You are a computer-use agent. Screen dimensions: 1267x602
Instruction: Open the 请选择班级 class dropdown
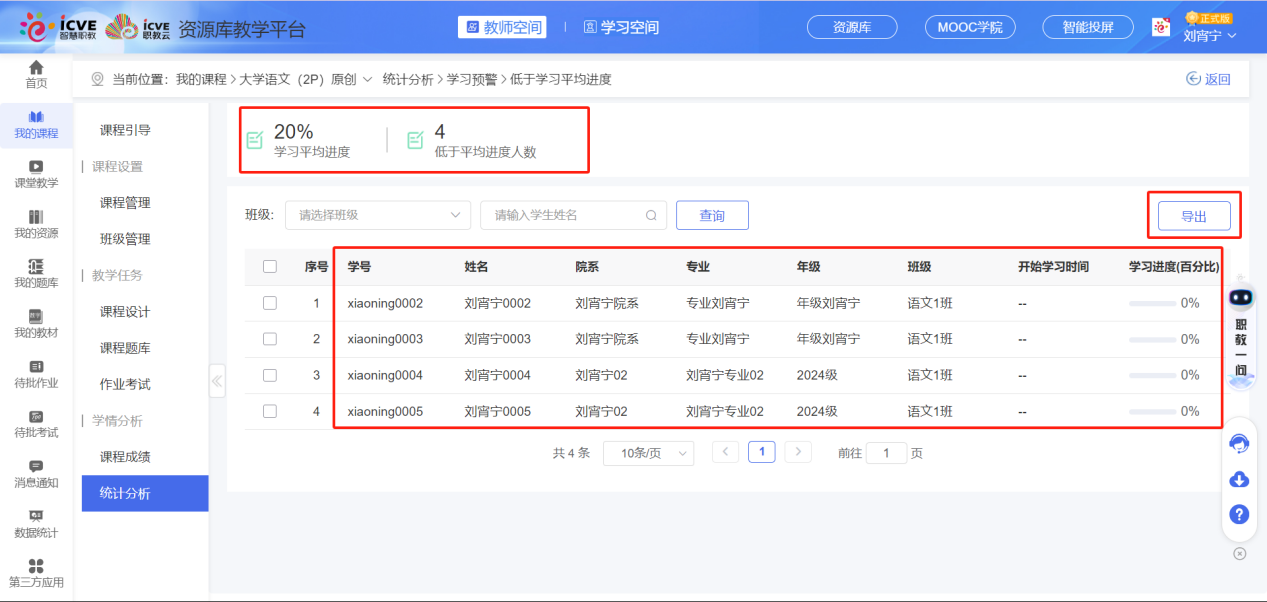point(377,214)
